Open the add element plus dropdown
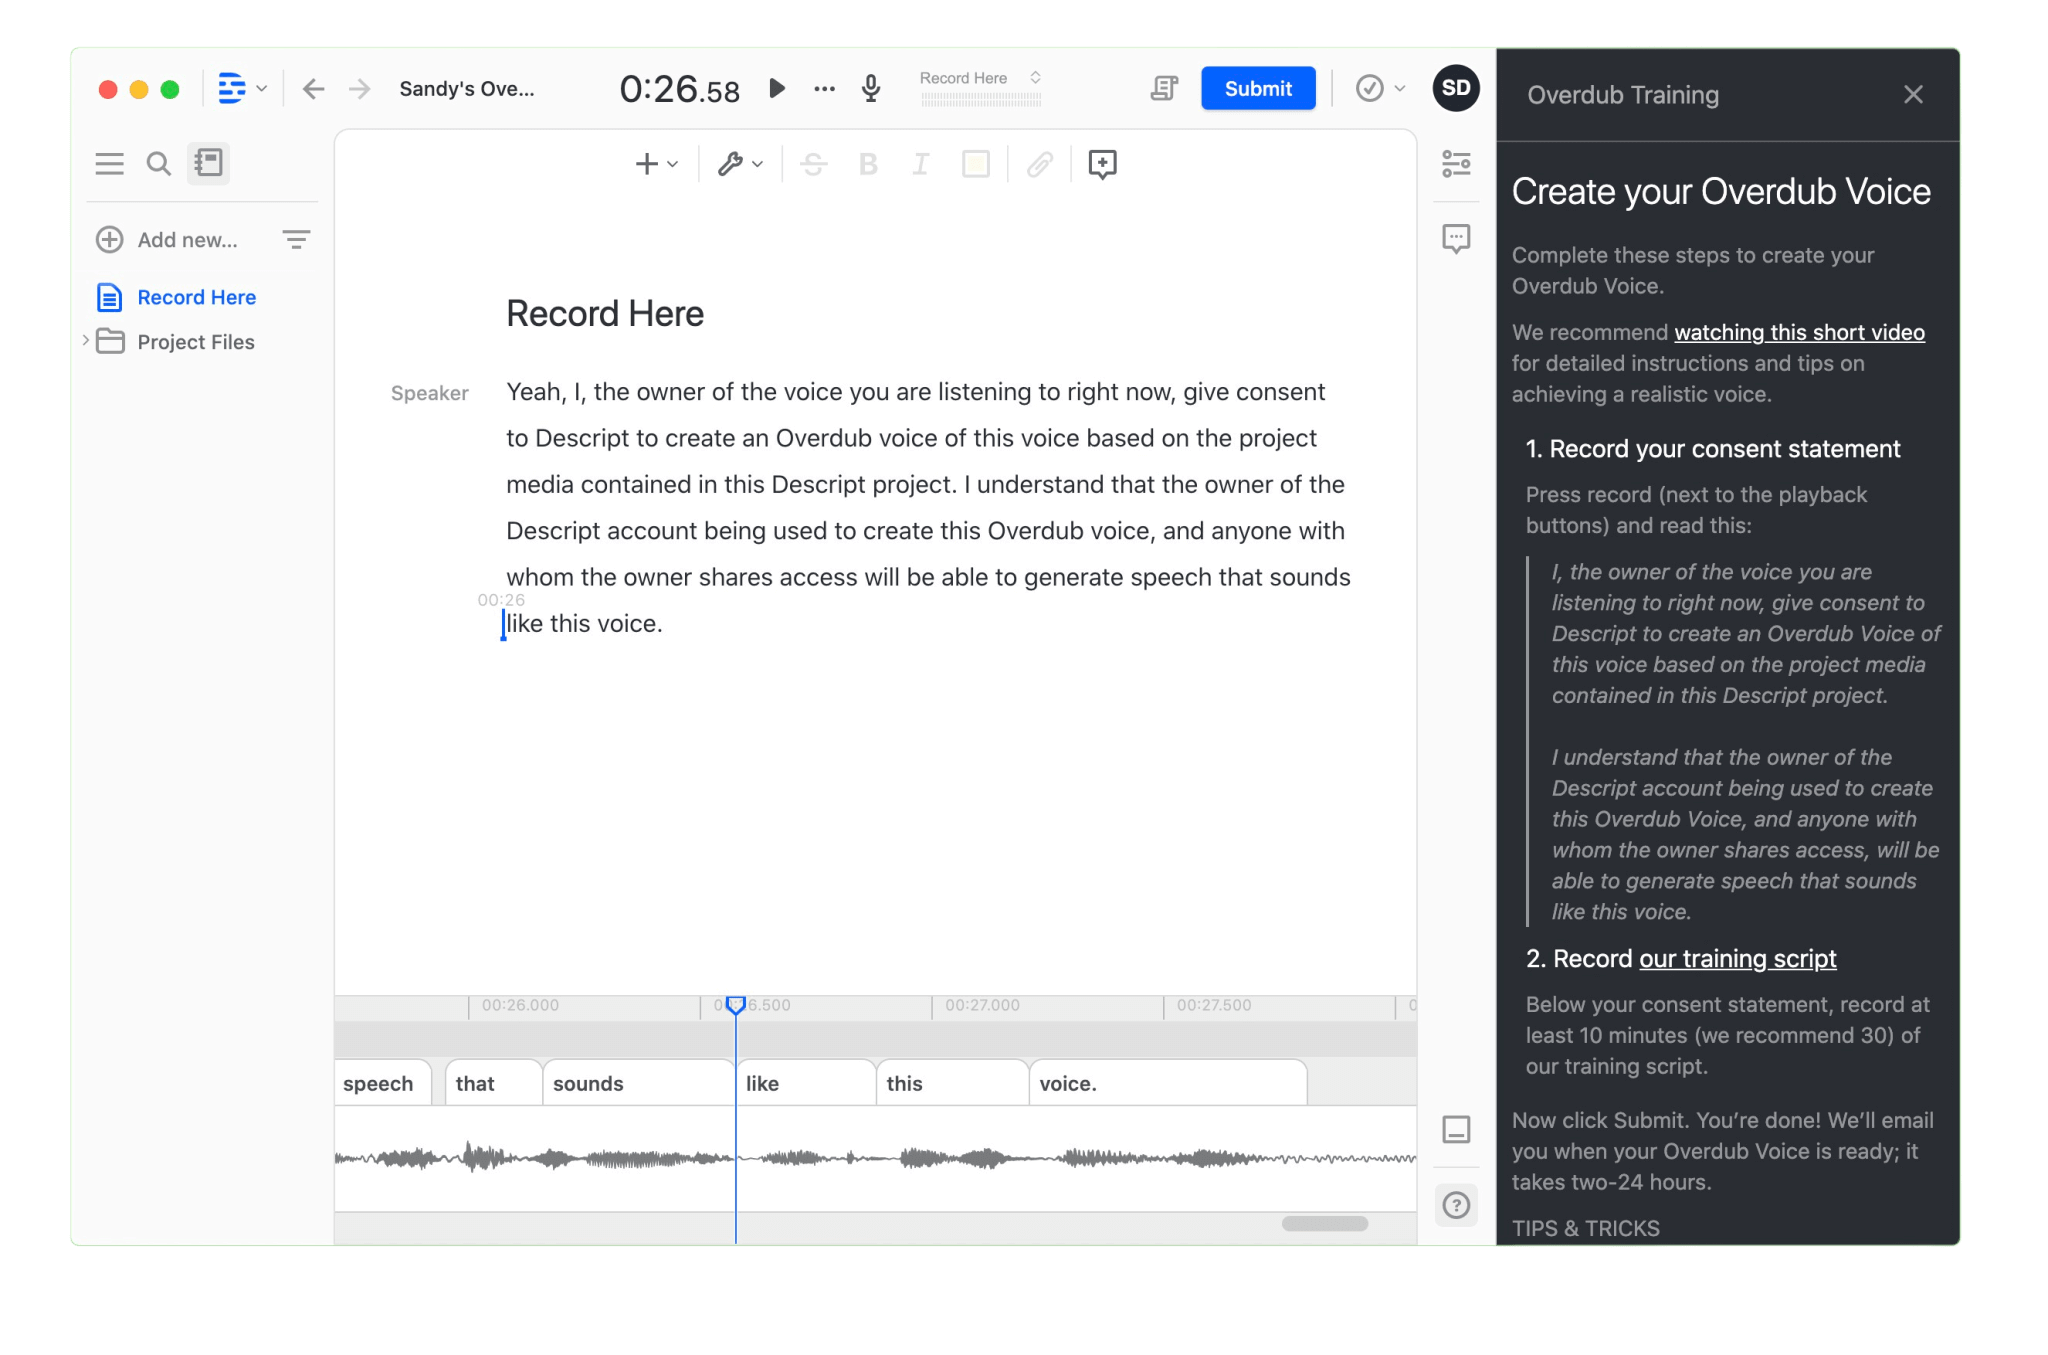 pos(654,164)
